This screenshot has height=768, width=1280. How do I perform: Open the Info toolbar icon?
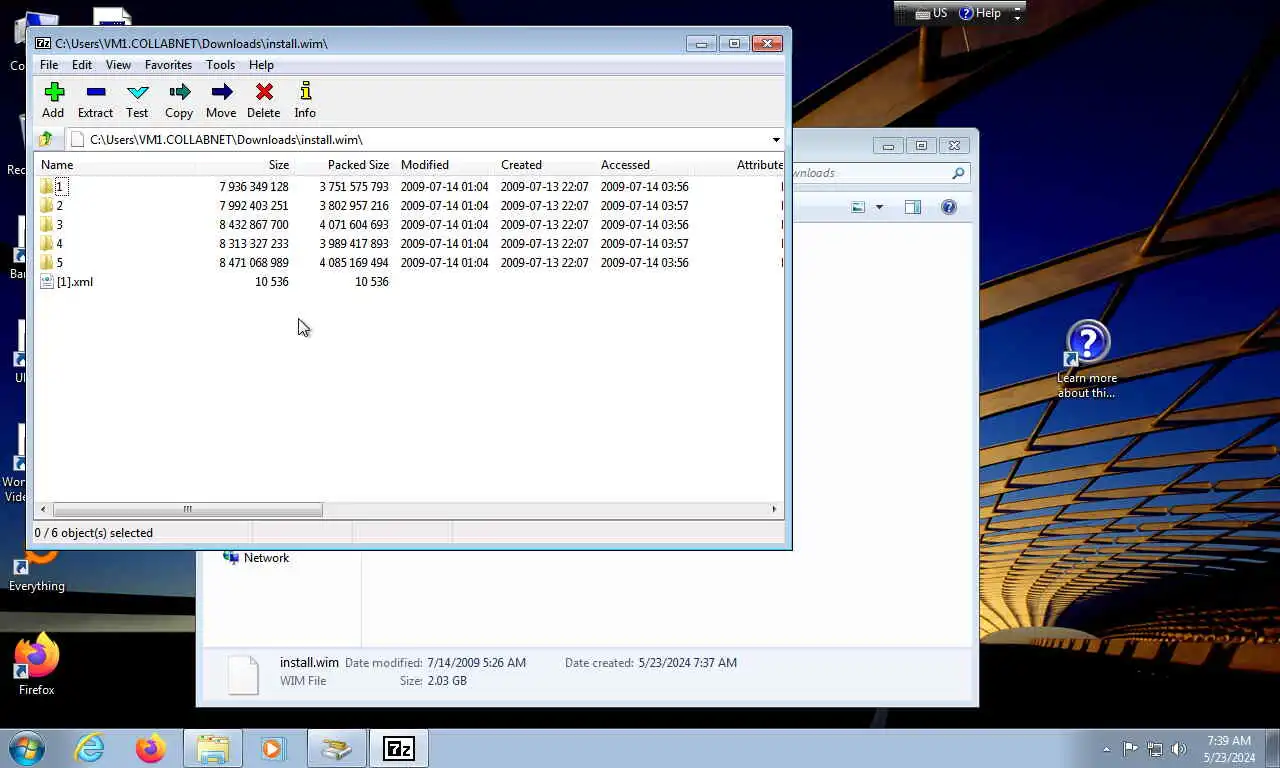tap(305, 100)
